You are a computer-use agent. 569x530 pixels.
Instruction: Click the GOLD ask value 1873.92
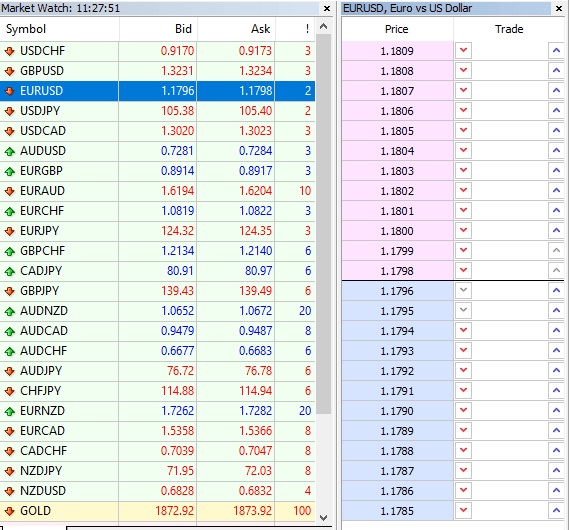coord(253,511)
